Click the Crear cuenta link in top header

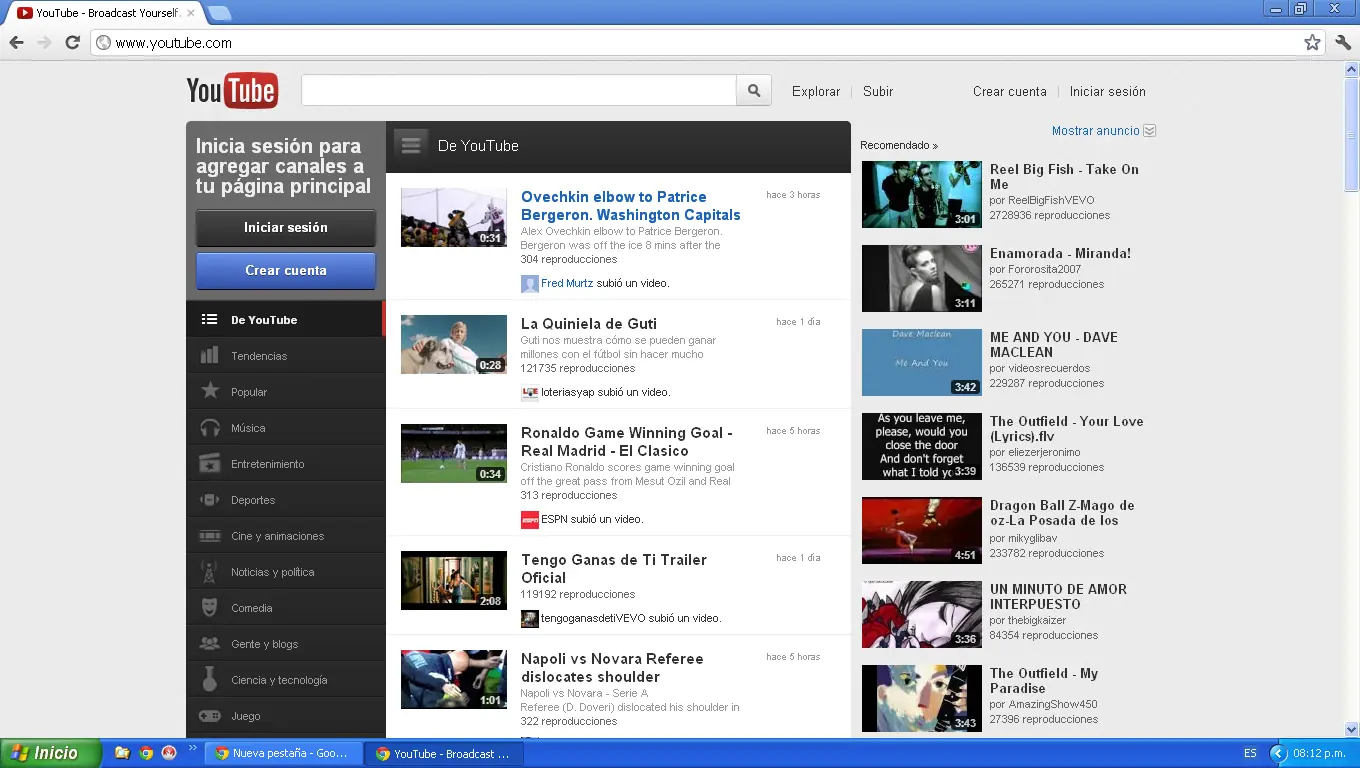tap(1010, 91)
